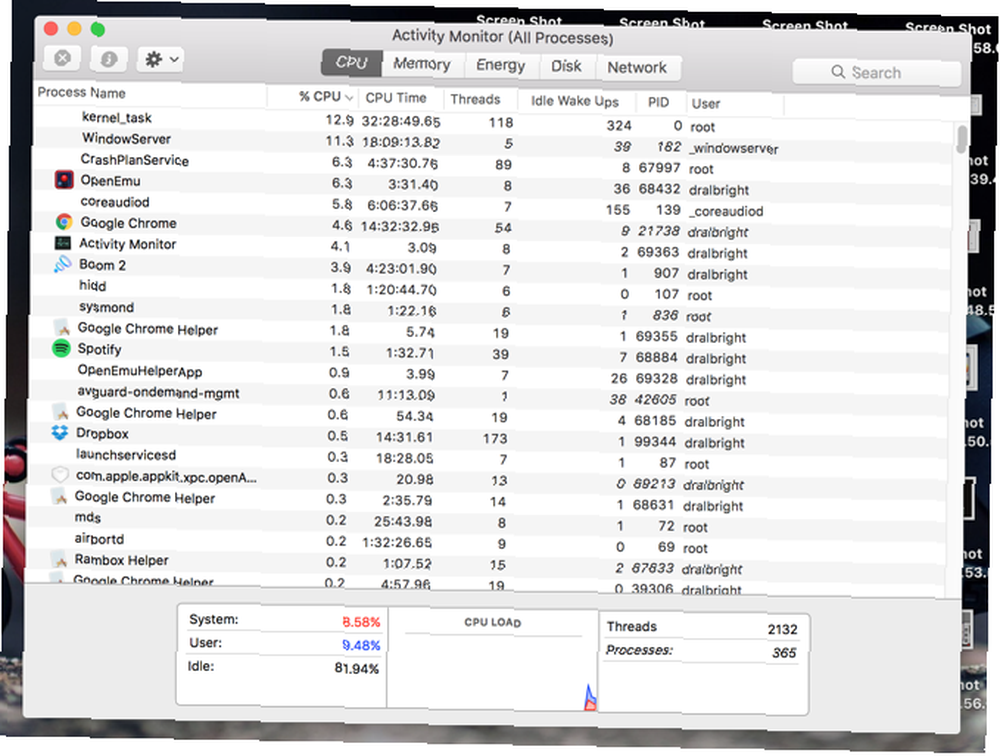
Task: Click the OpenEmu app icon
Action: click(64, 181)
